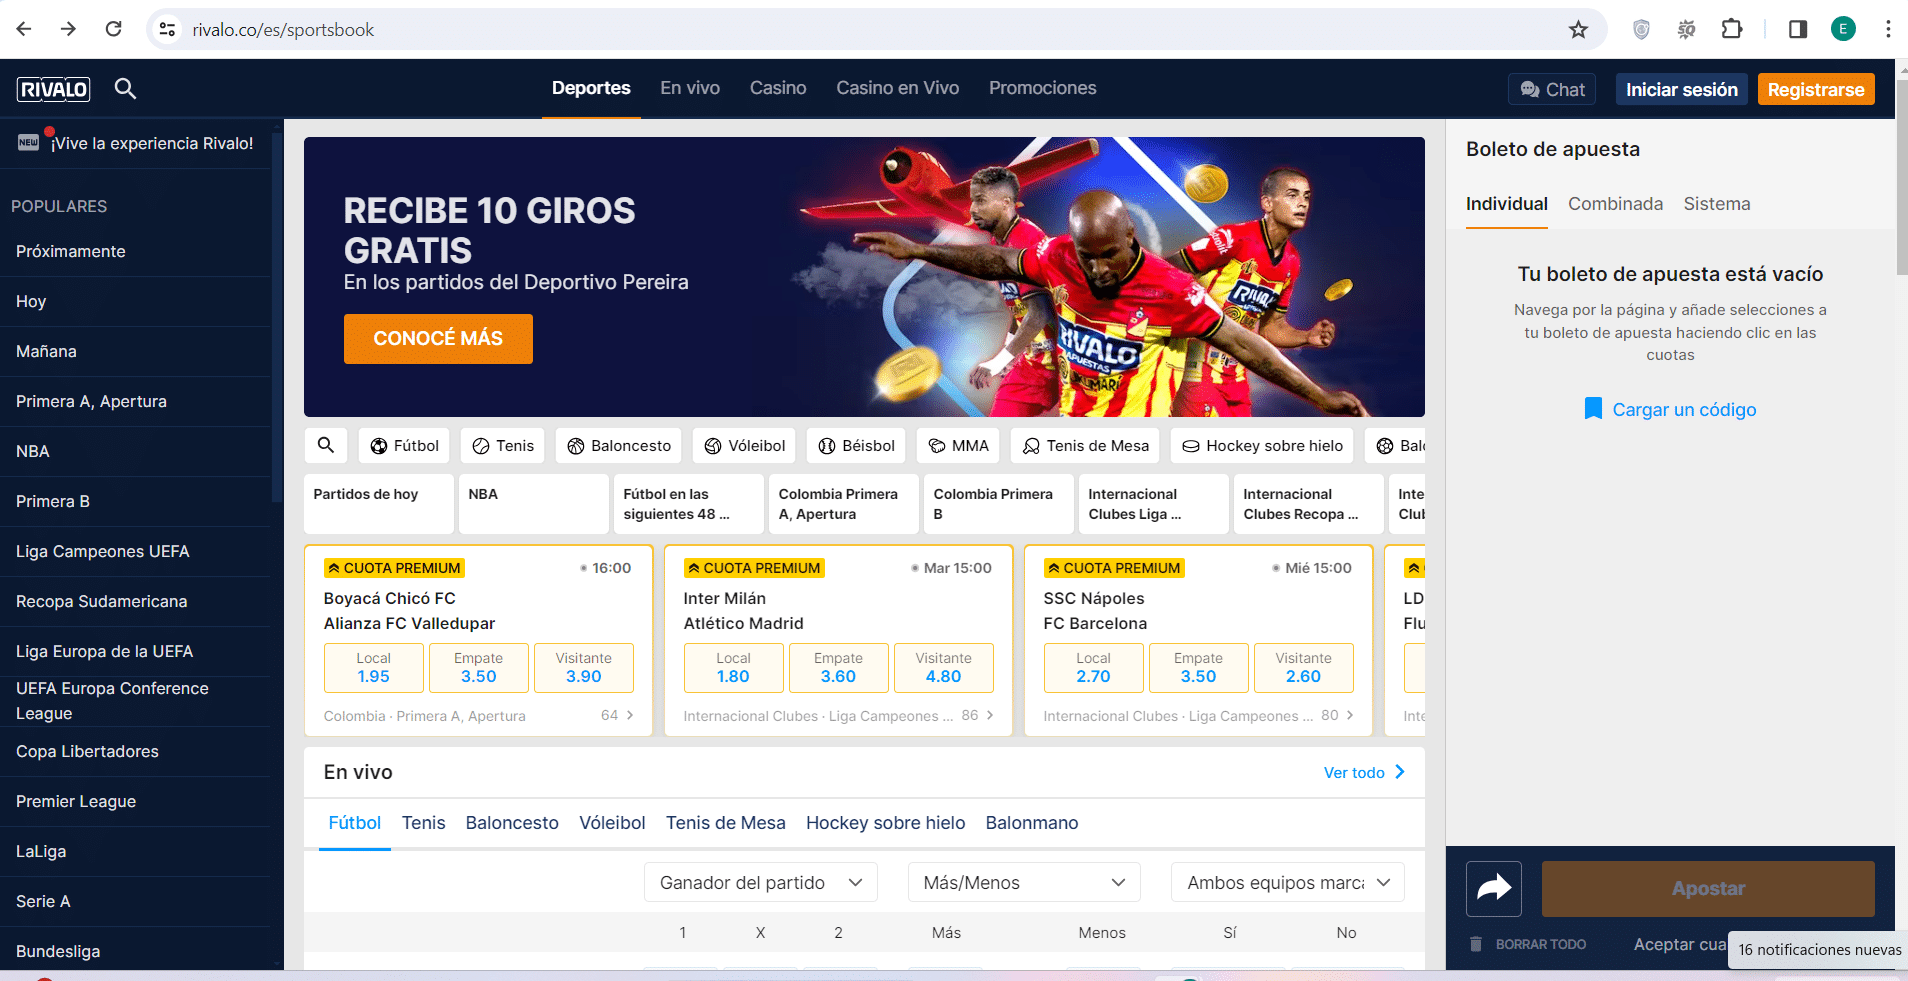Reload the page
Screen dimensions: 1908x981
pos(114,29)
